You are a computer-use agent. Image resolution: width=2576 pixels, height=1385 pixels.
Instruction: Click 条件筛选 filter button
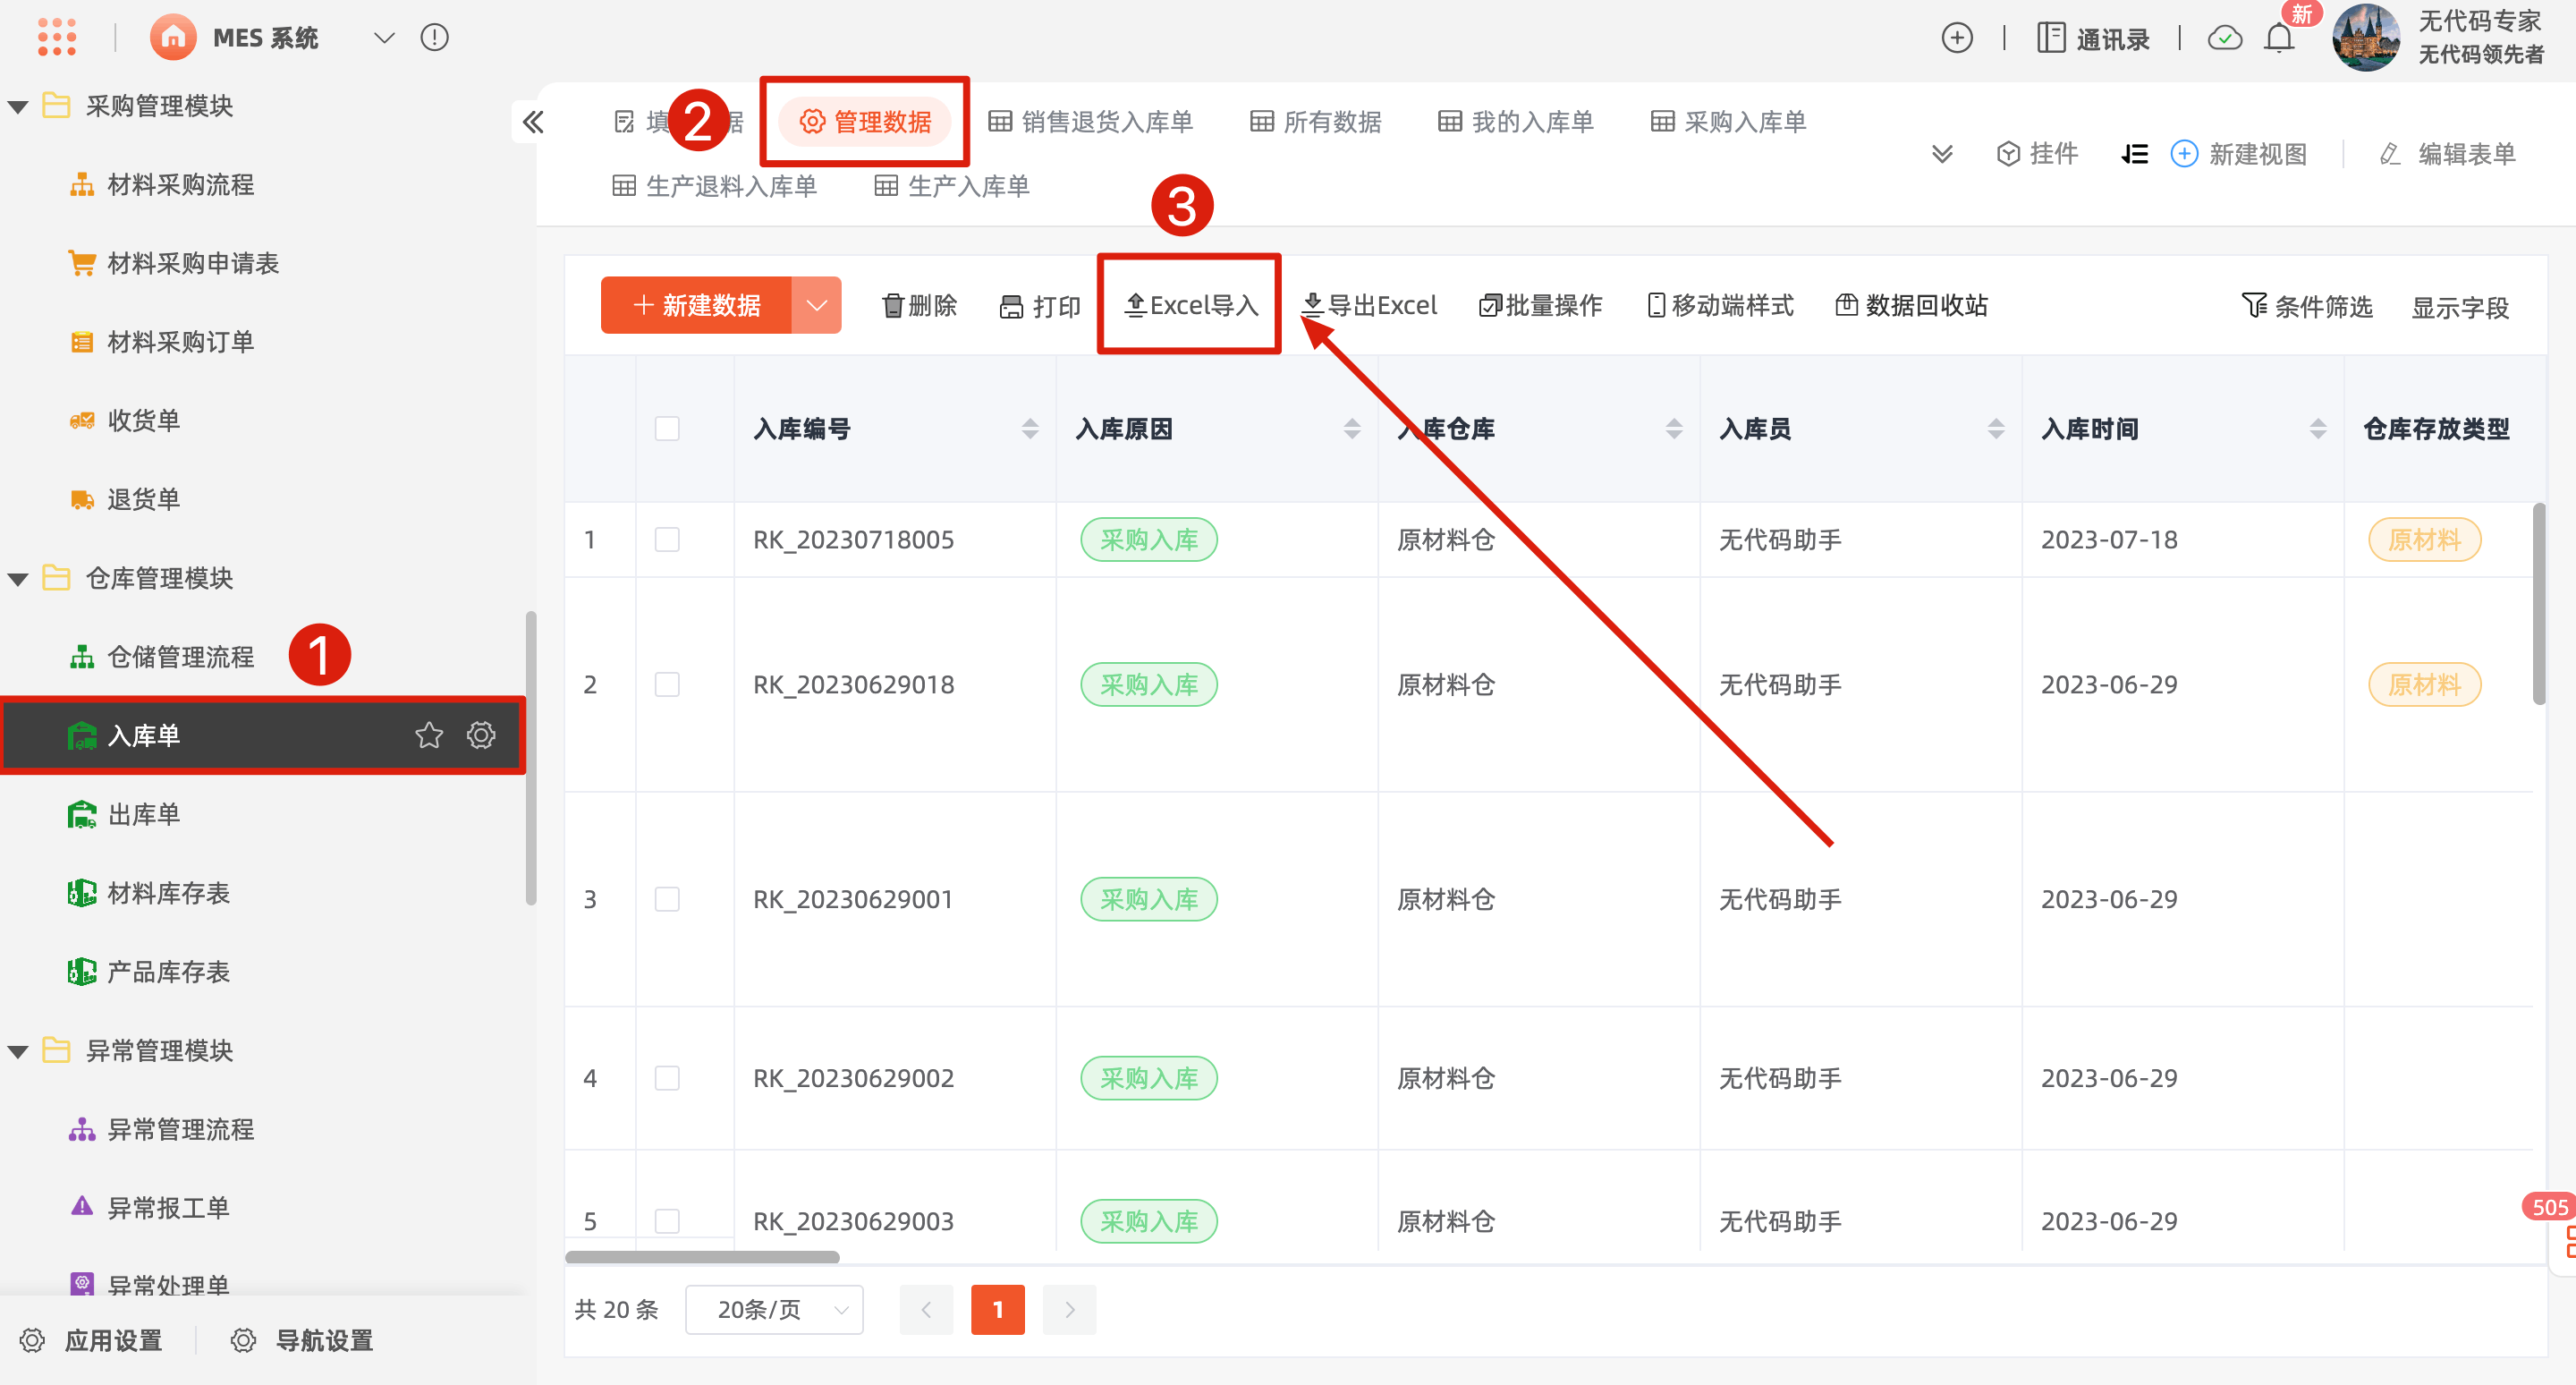pyautogui.click(x=2307, y=307)
